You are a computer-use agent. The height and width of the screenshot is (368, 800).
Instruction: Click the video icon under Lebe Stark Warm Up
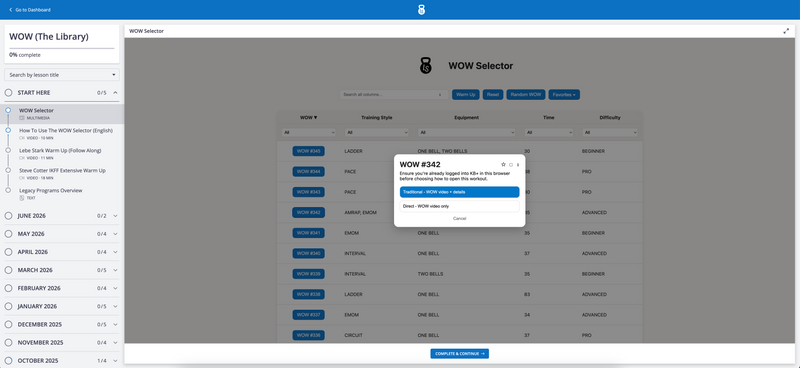22,158
